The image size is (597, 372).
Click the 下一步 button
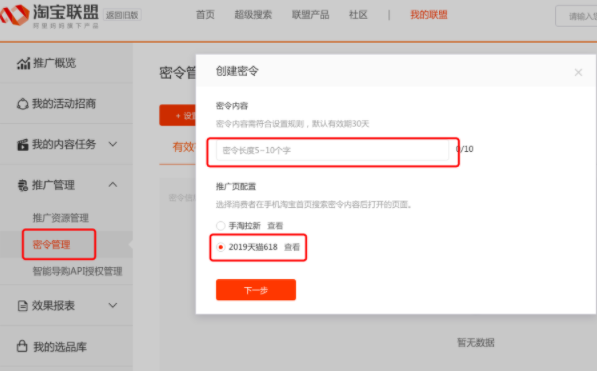256,290
